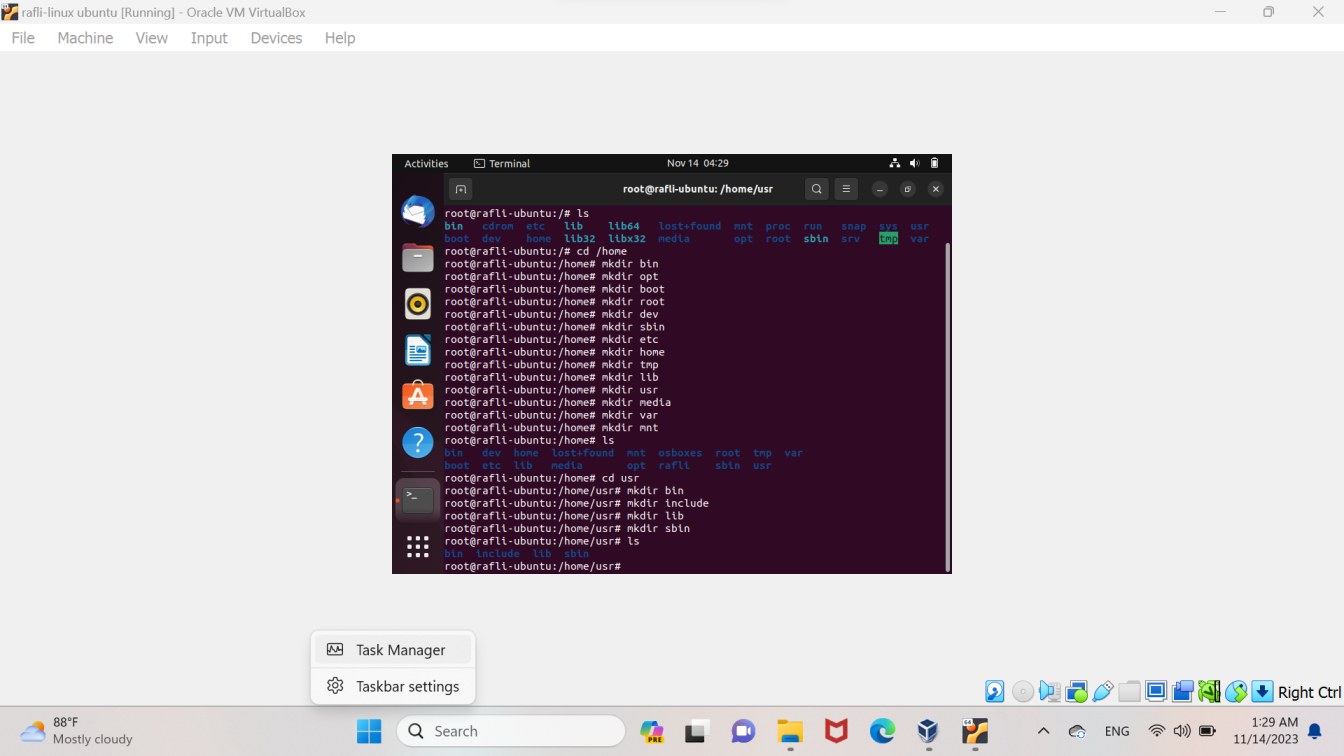Screen dimensions: 1344x756
Task: Click the Windows Start button
Action: (x=369, y=731)
